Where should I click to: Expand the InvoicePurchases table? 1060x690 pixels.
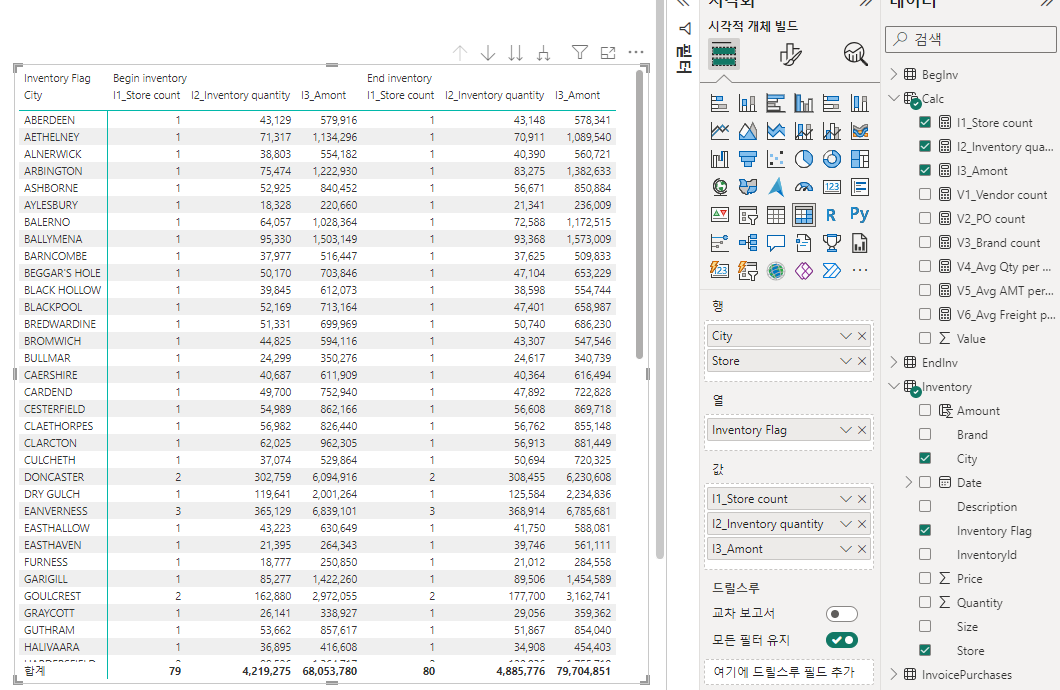point(894,674)
